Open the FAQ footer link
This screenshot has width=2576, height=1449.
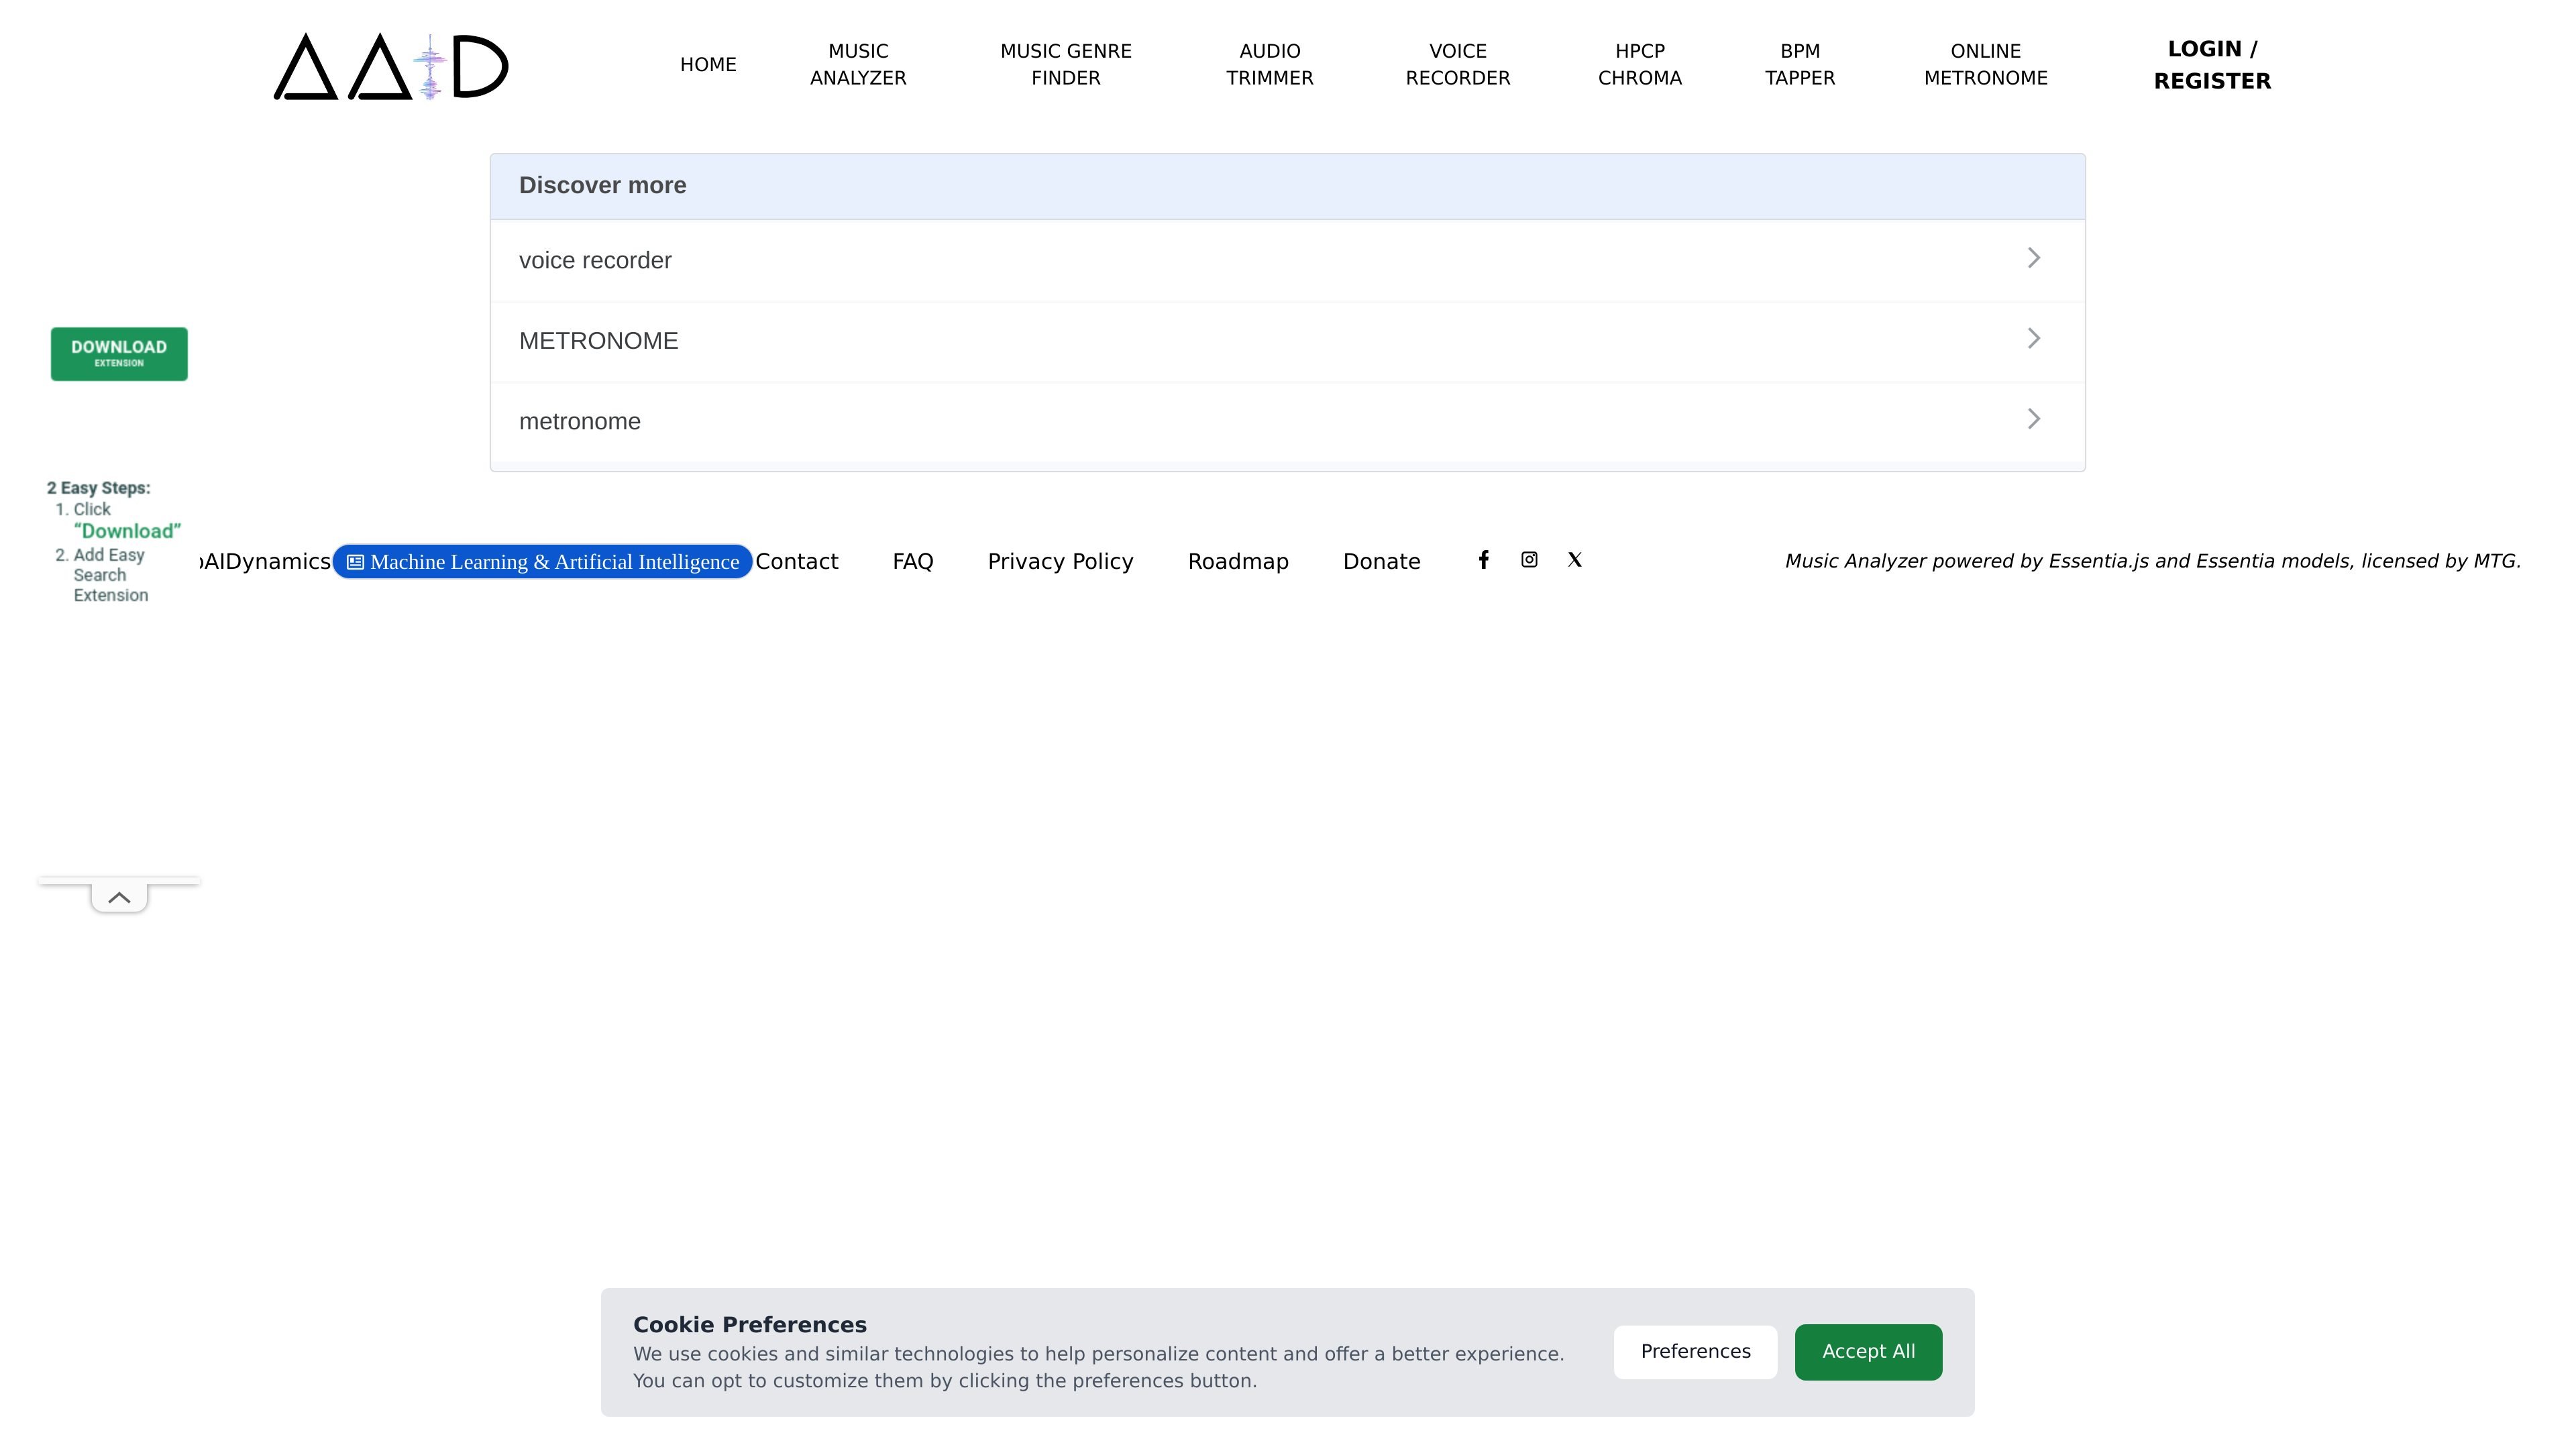pos(913,561)
